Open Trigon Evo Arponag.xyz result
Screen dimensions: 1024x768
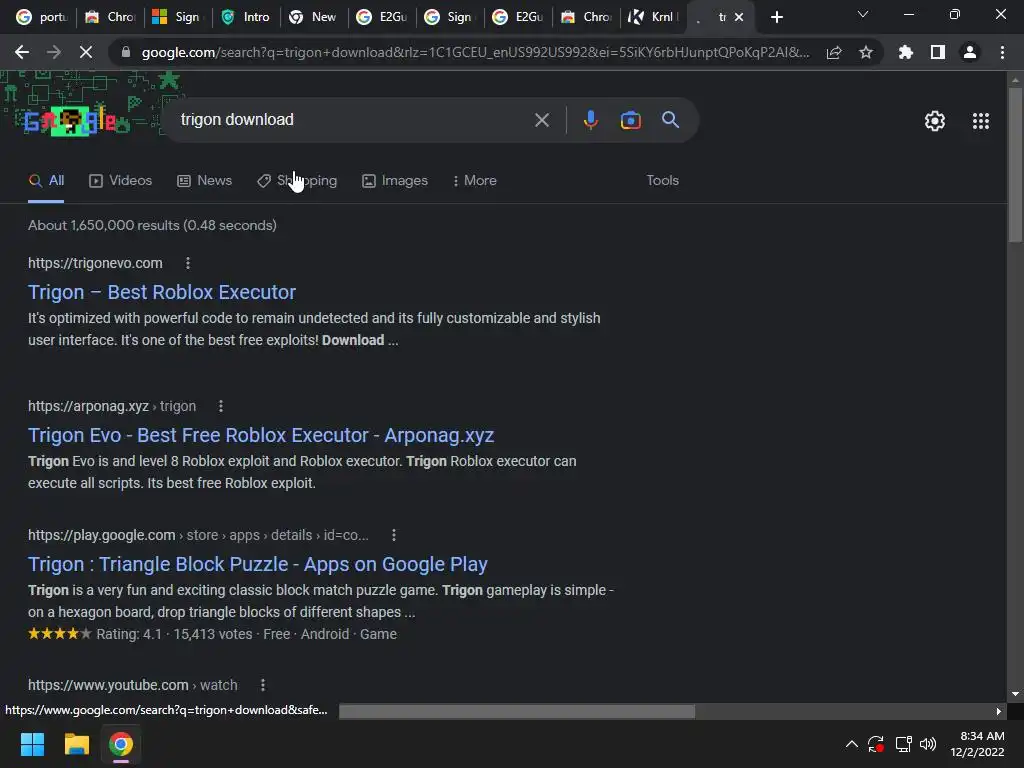click(261, 435)
